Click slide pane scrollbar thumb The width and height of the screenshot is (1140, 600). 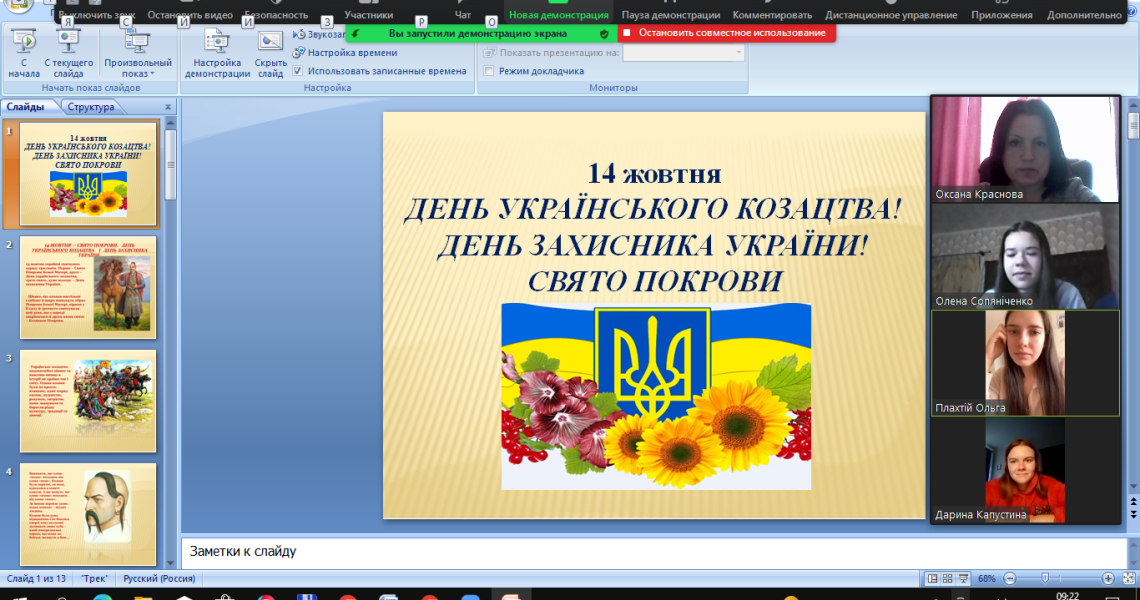[x=171, y=165]
